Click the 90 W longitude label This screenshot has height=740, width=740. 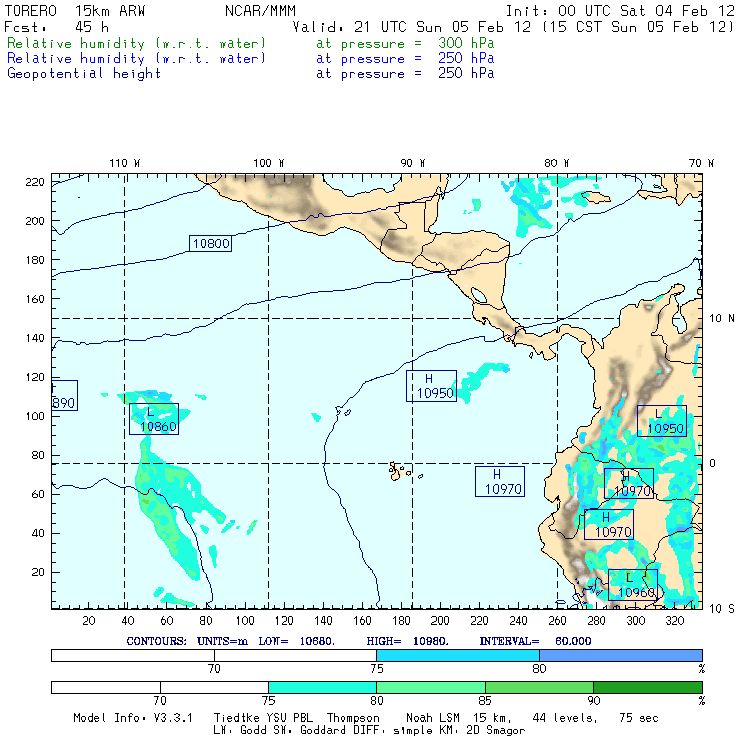click(412, 163)
